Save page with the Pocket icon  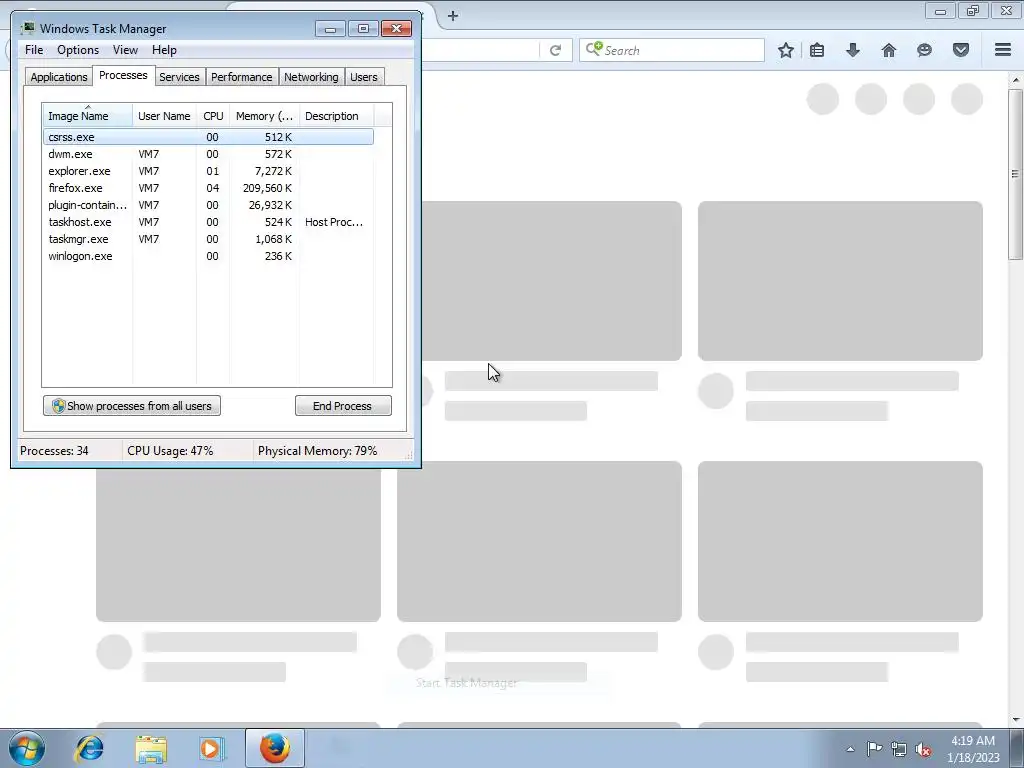pos(961,50)
